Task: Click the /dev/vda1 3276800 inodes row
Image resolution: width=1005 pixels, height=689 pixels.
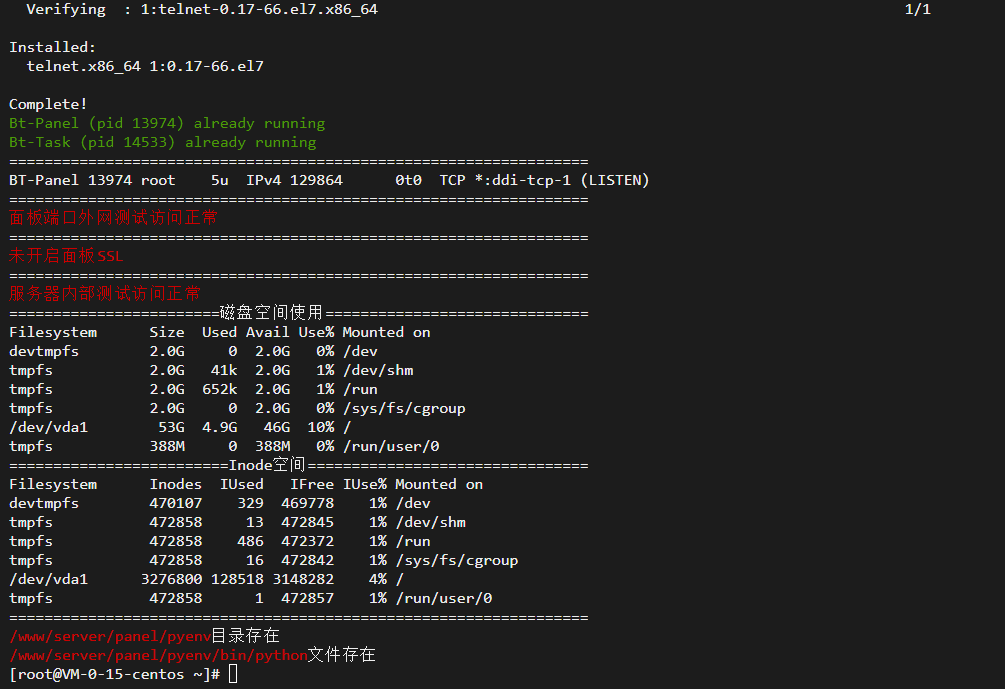Action: point(206,579)
